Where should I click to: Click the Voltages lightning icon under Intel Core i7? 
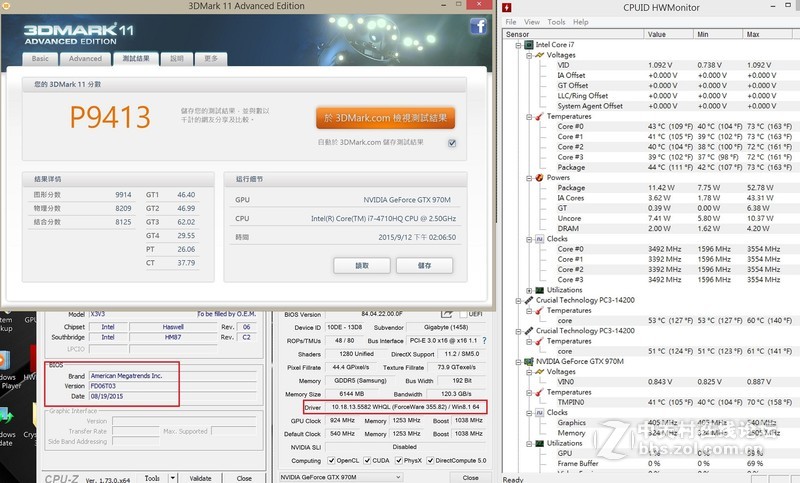tap(539, 55)
